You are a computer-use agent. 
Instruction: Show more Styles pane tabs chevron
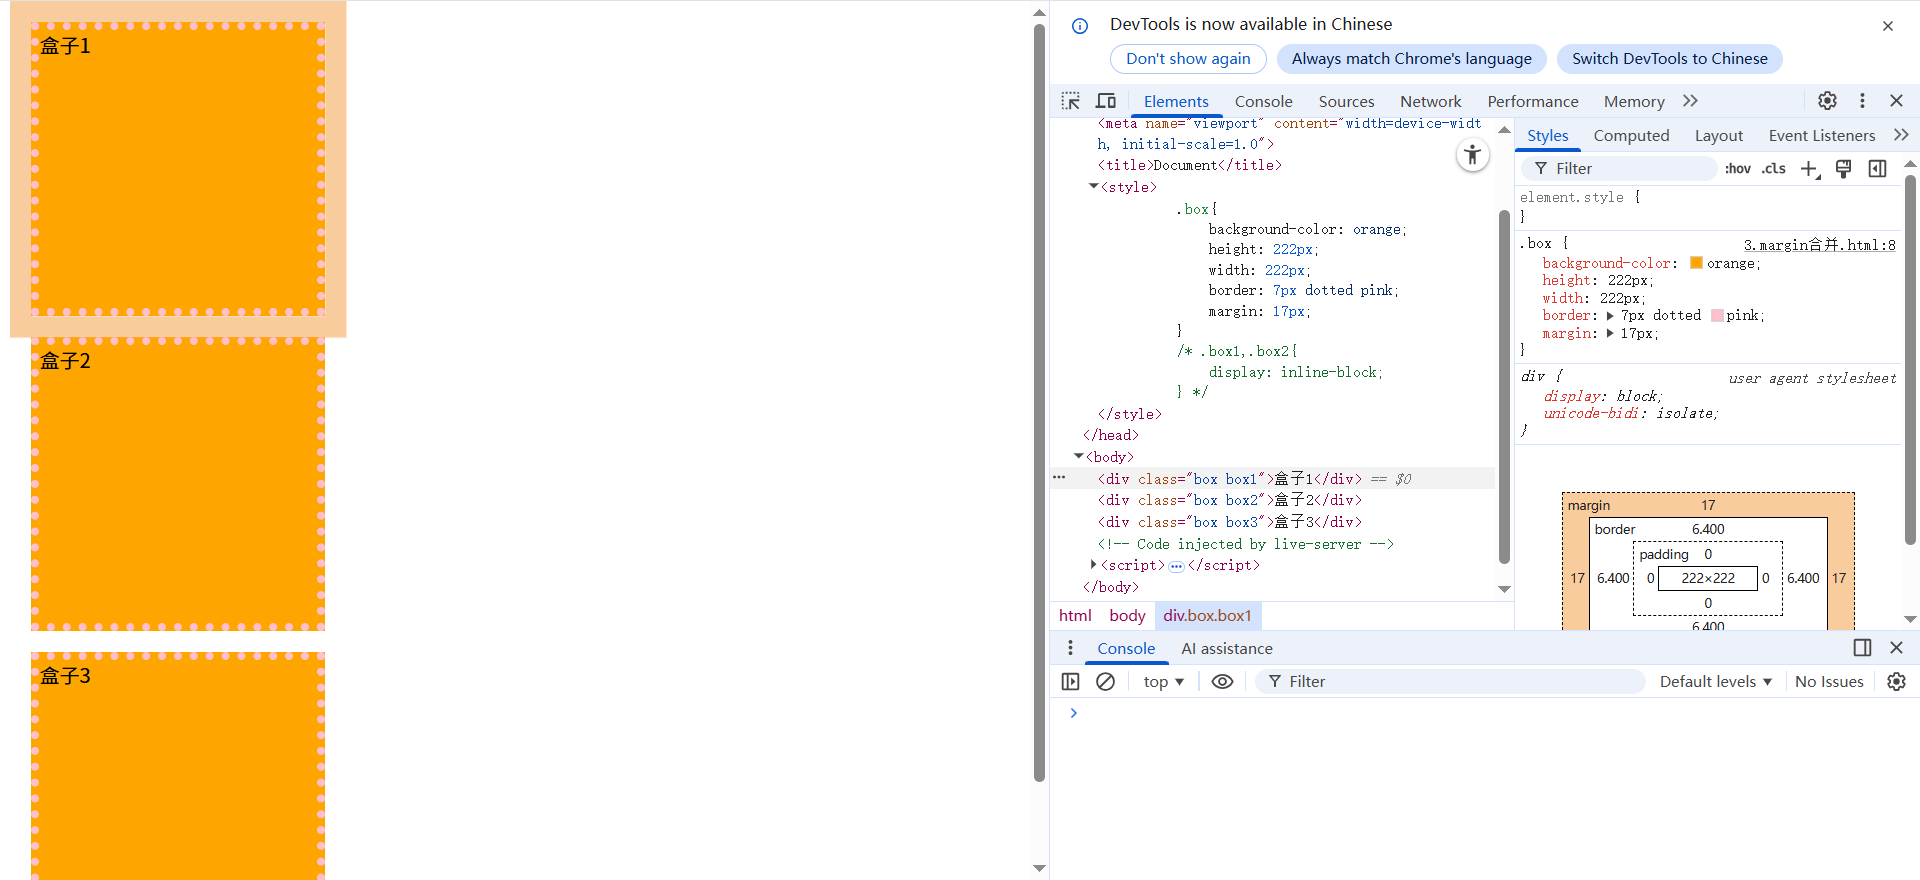point(1901,135)
